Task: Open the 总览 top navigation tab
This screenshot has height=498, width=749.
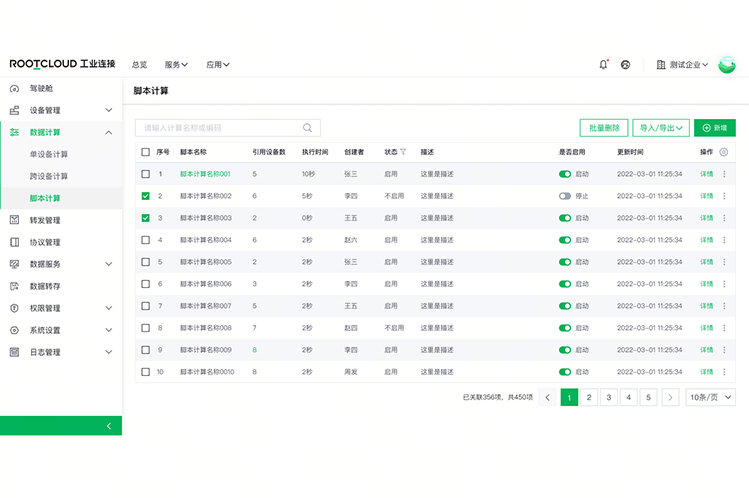Action: (x=139, y=65)
